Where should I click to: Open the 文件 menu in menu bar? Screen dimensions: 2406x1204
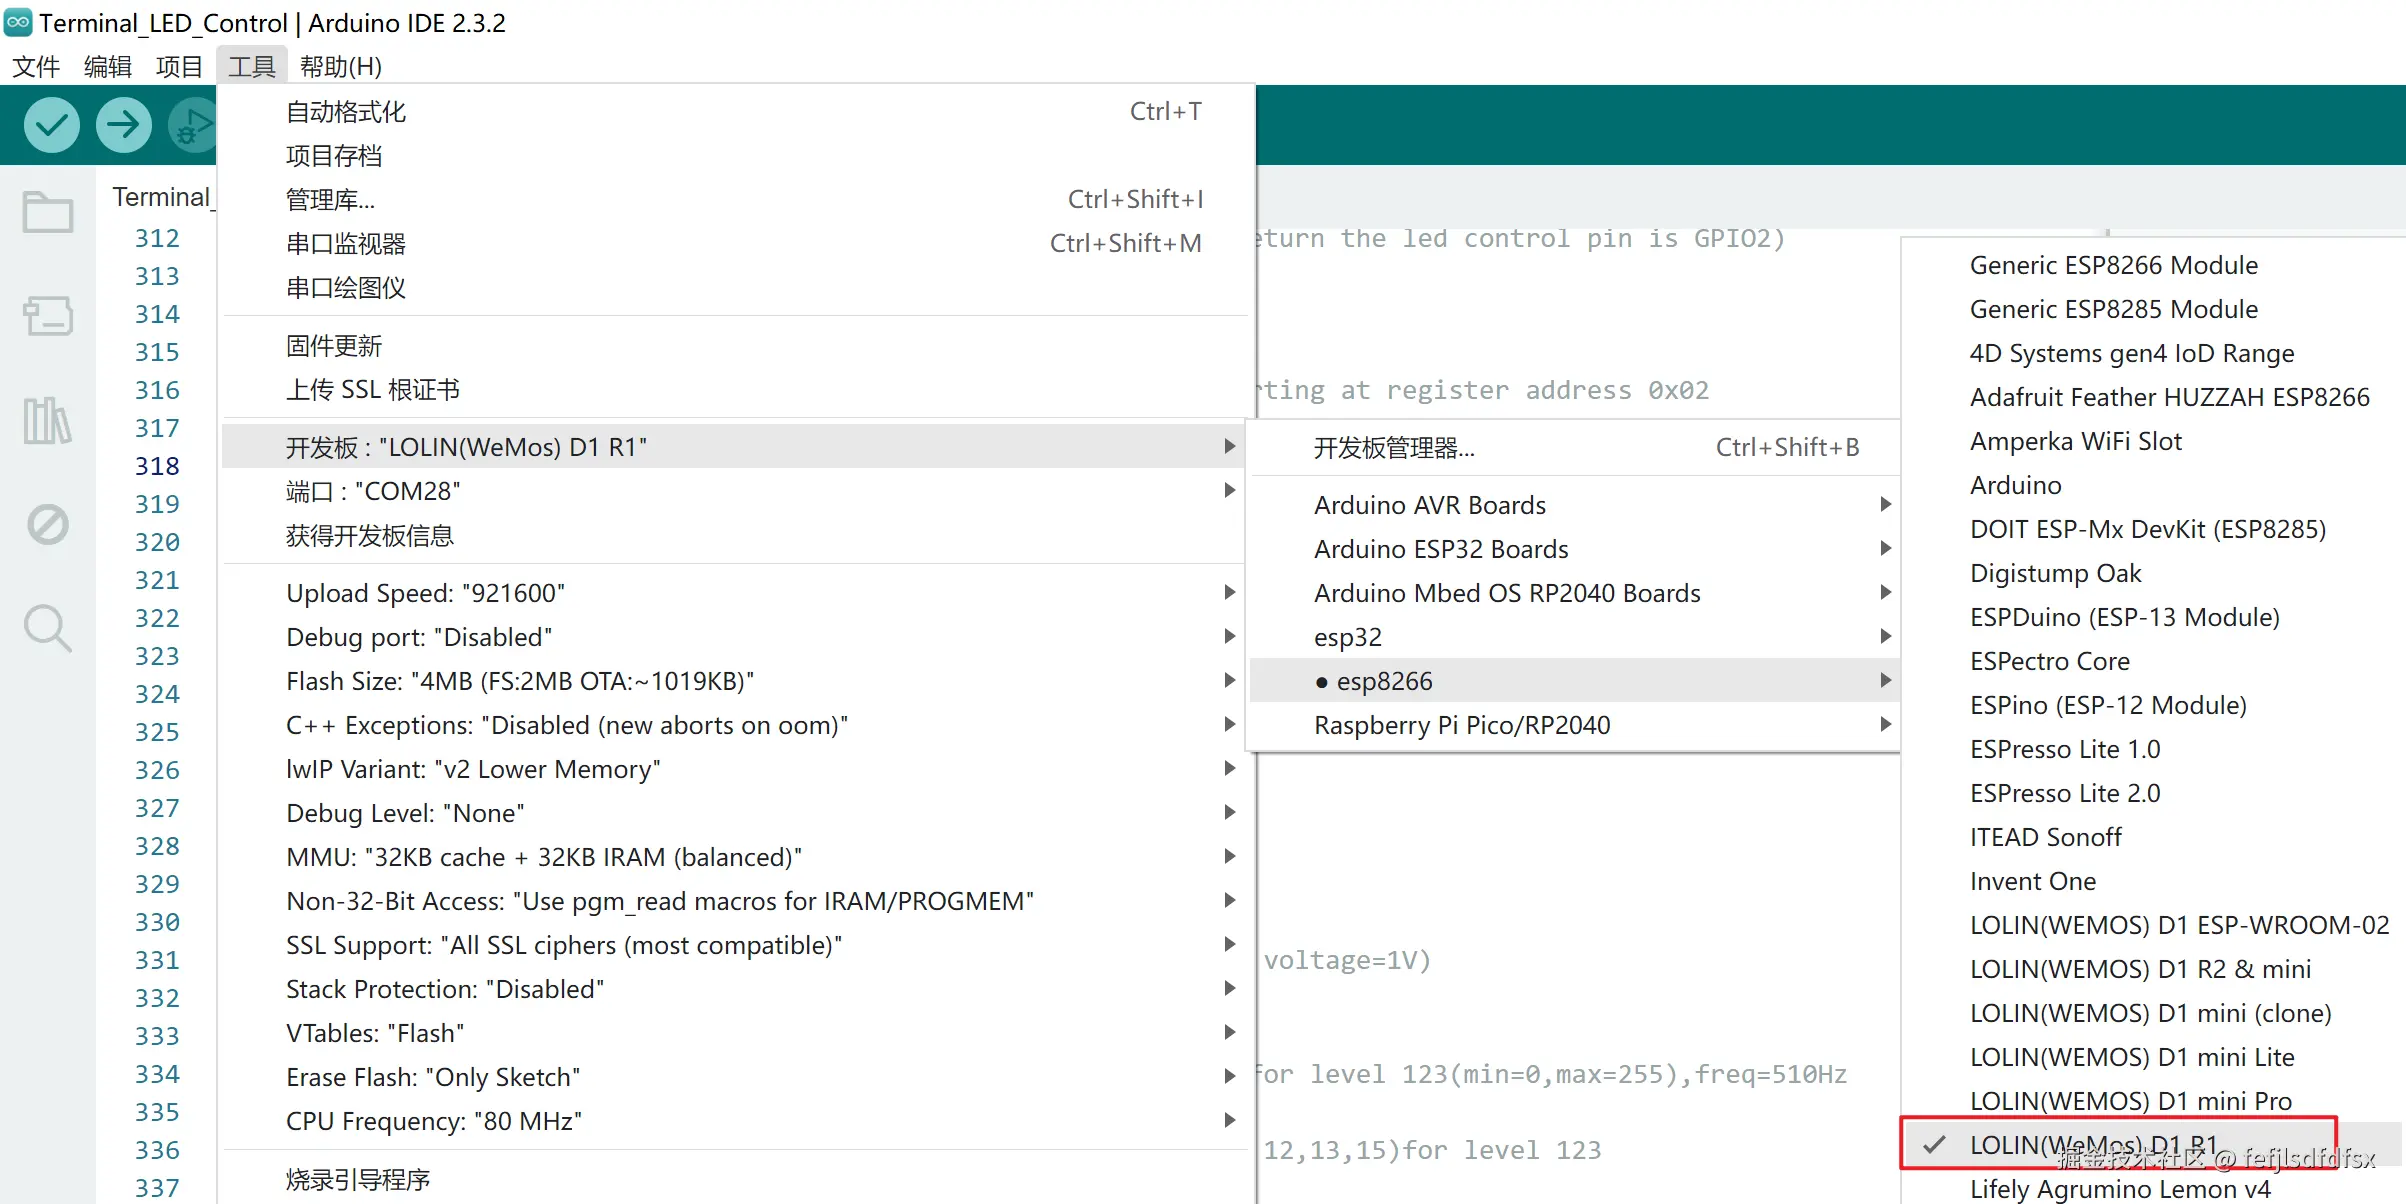click(36, 66)
